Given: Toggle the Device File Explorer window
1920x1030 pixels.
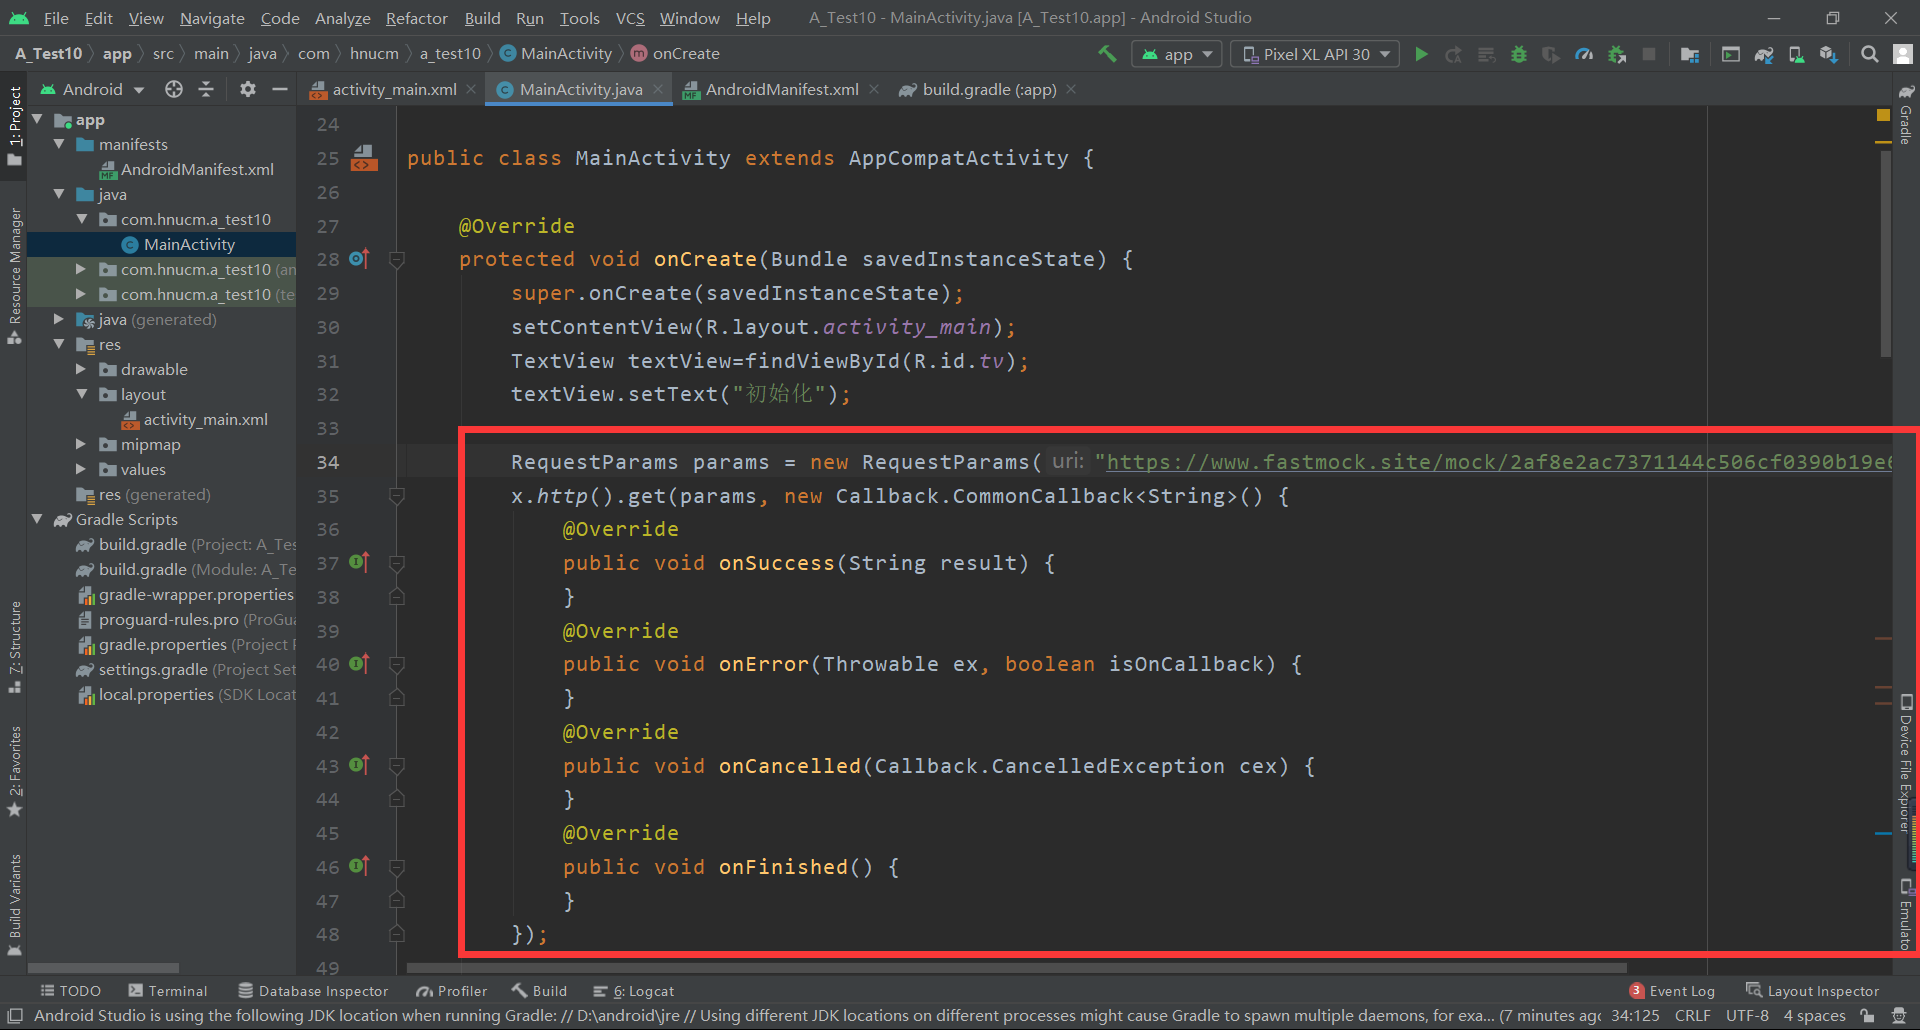Looking at the screenshot, I should pyautogui.click(x=1906, y=765).
